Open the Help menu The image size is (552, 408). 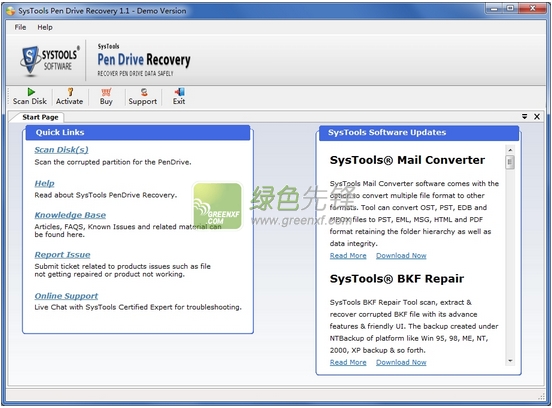click(x=45, y=27)
